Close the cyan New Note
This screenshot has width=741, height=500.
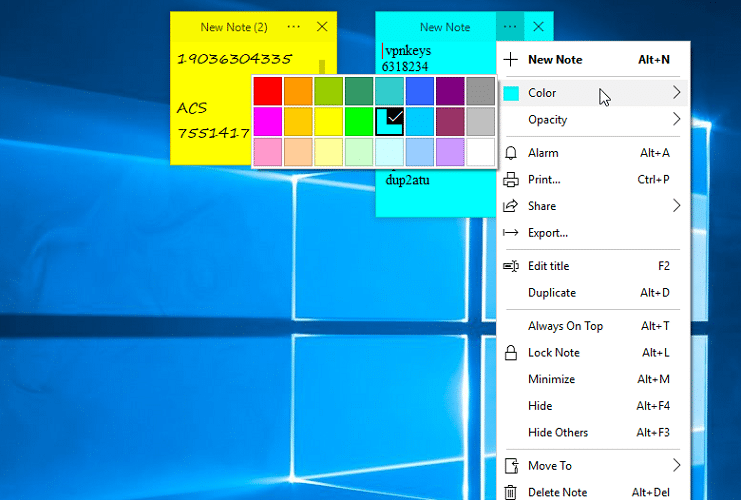click(x=538, y=27)
